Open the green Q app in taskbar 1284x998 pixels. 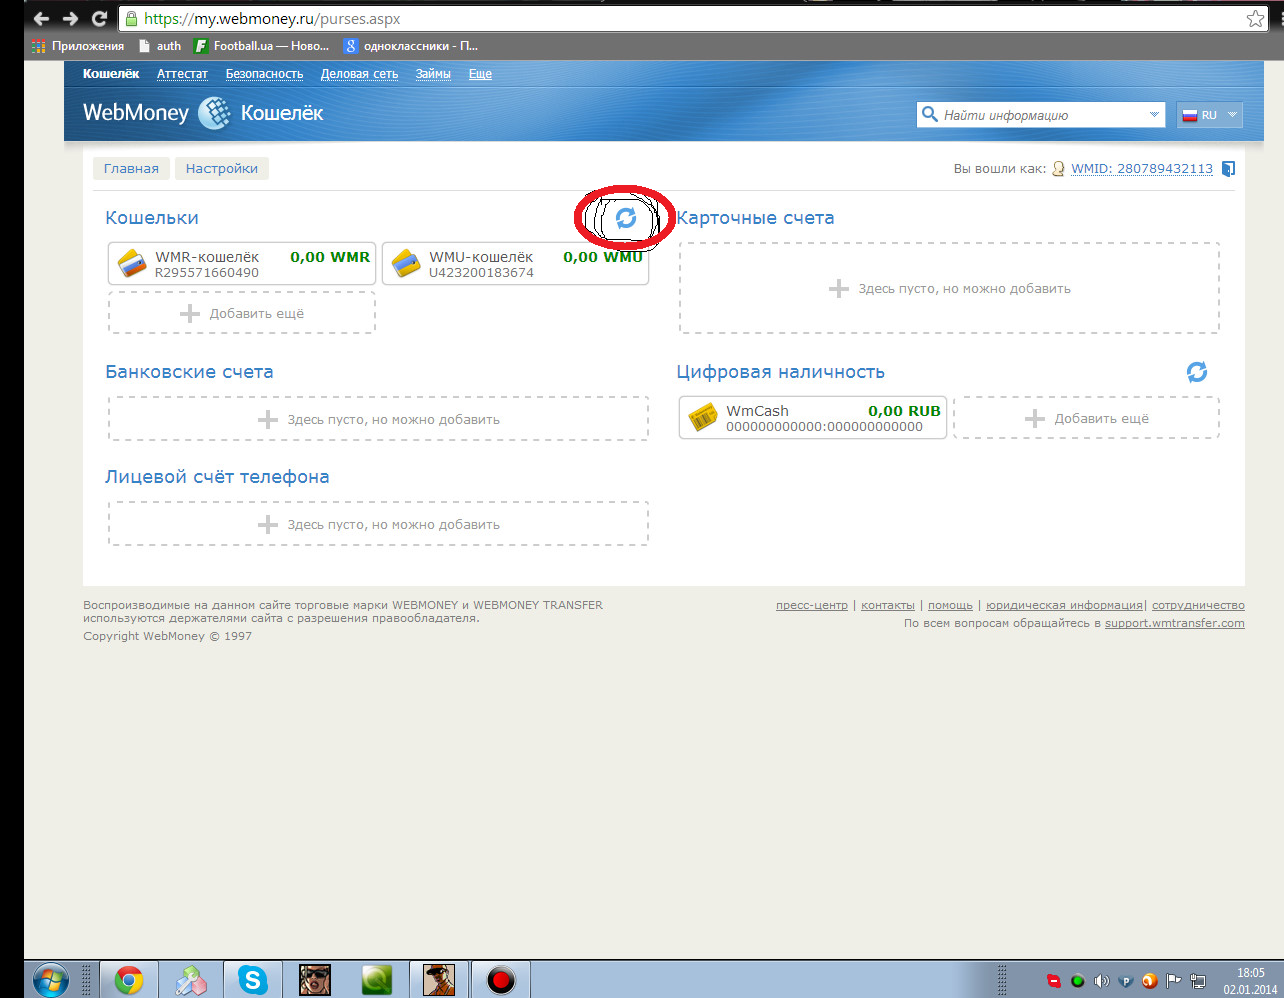(x=377, y=980)
